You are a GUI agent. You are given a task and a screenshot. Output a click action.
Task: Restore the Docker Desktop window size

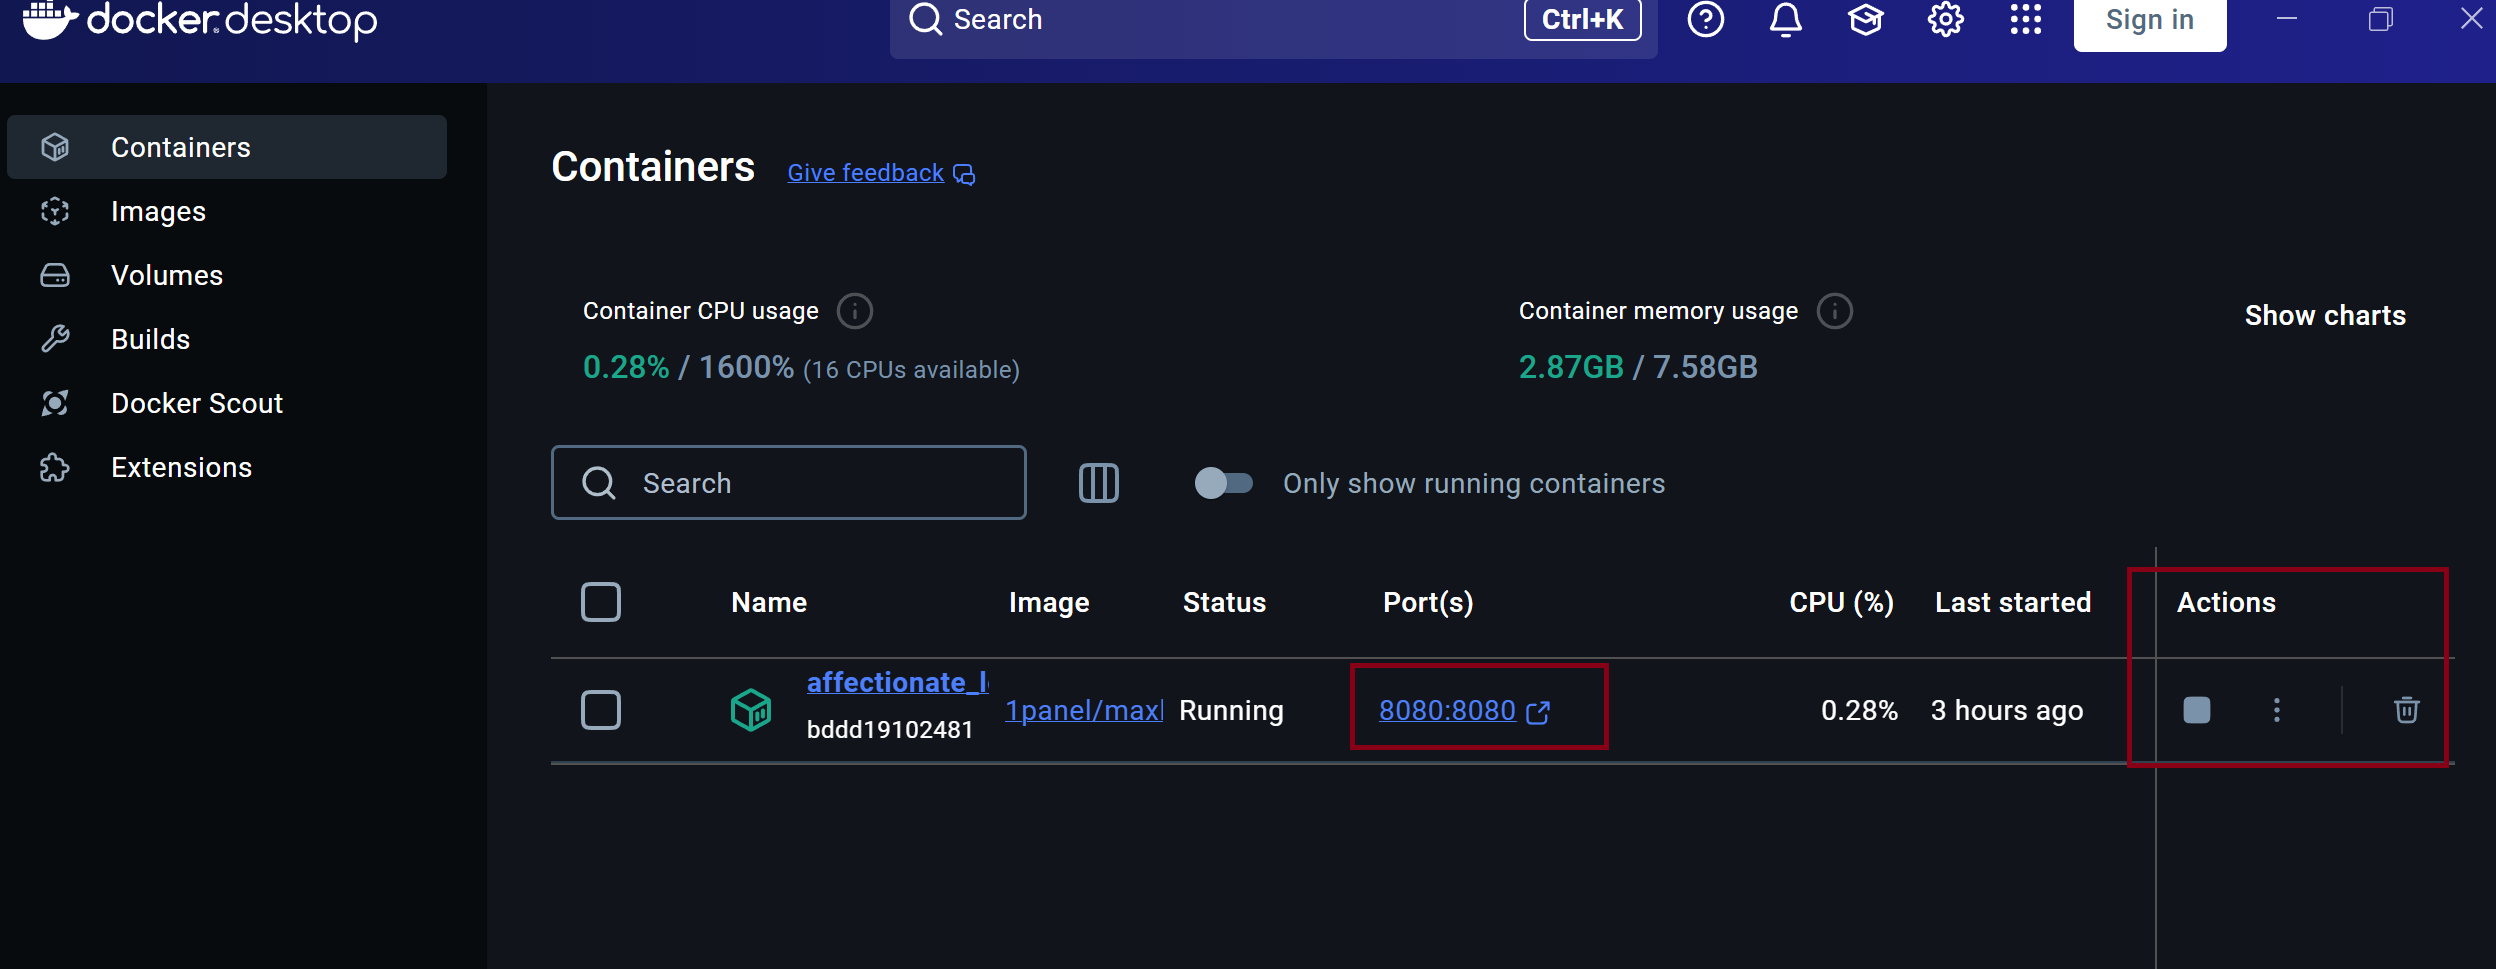click(2380, 19)
